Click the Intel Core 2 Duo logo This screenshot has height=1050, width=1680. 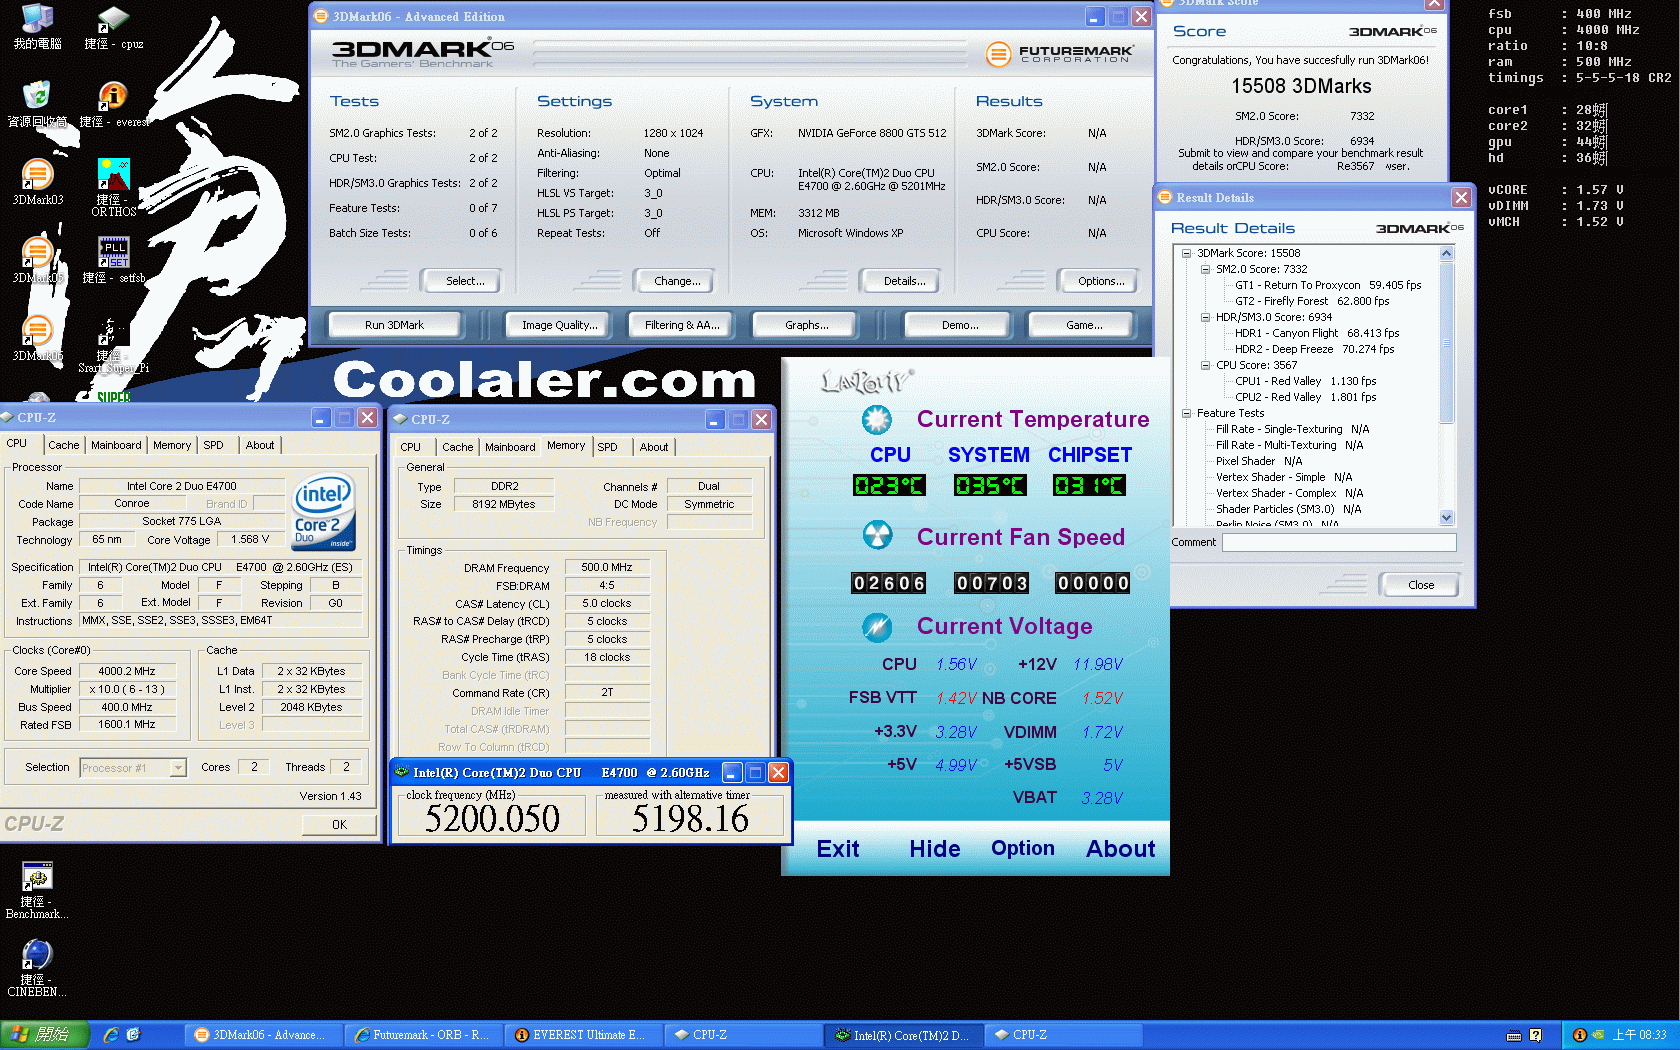click(x=323, y=512)
